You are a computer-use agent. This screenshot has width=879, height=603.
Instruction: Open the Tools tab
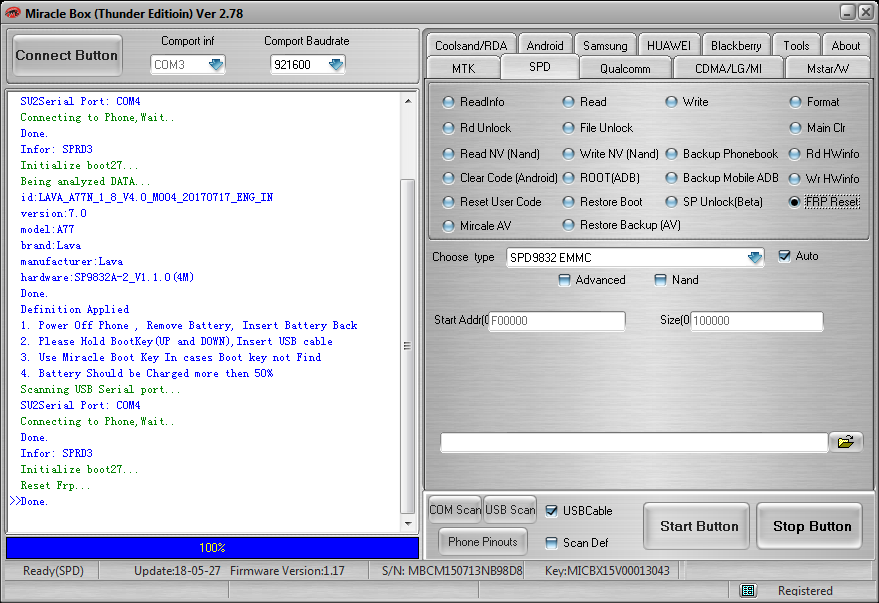[x=796, y=45]
